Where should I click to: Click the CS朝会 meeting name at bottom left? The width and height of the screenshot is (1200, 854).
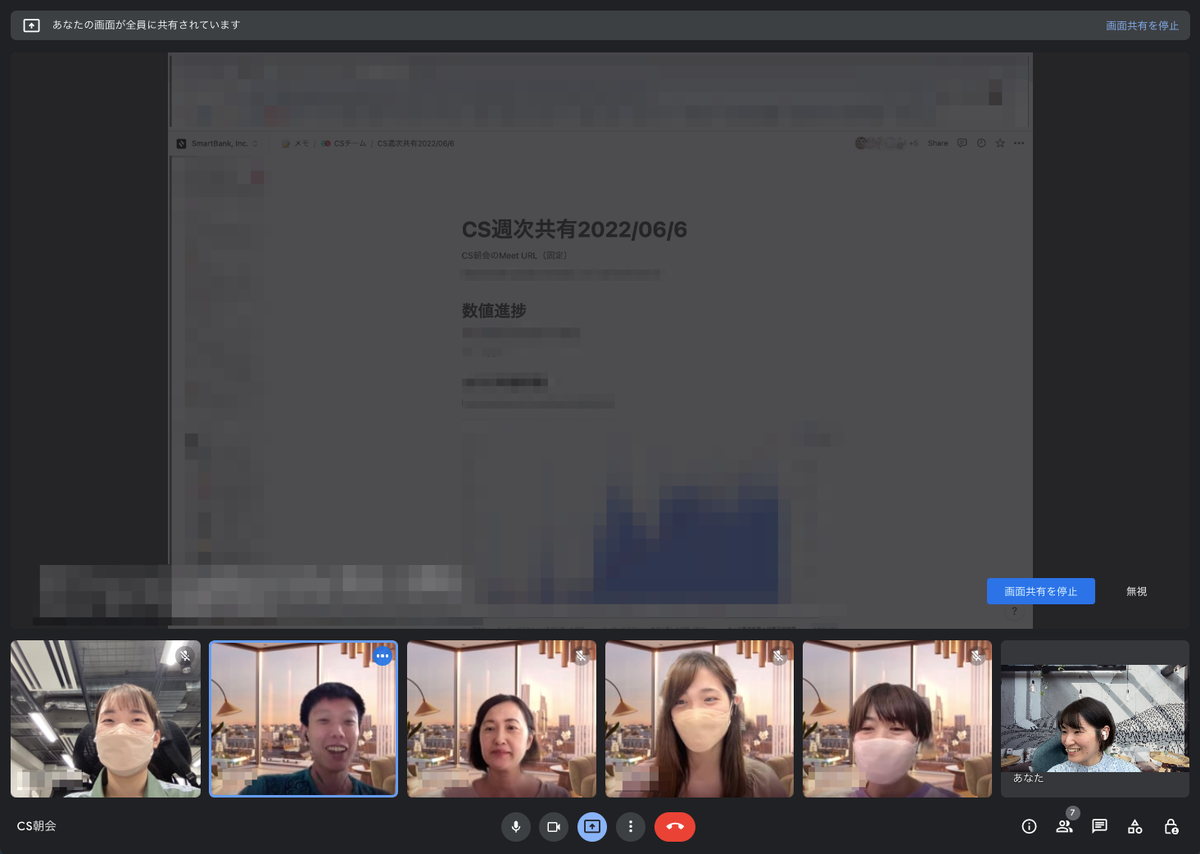point(37,827)
